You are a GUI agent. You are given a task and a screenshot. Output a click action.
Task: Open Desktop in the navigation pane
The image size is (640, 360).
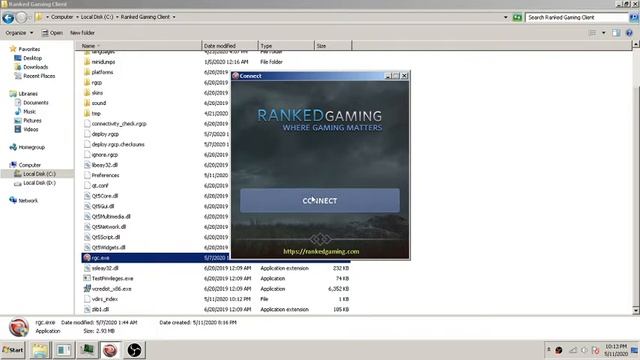click(32, 58)
